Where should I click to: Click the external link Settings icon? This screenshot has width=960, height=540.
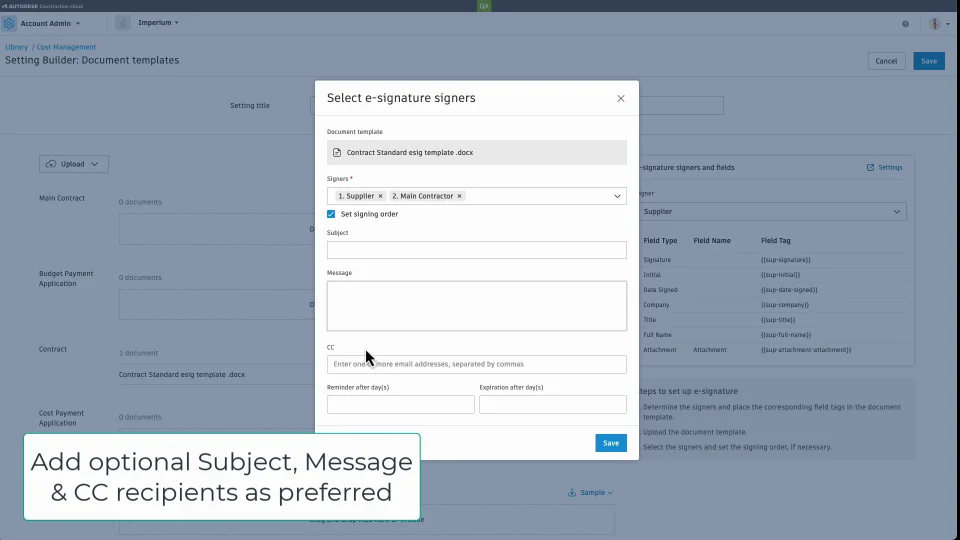click(870, 168)
